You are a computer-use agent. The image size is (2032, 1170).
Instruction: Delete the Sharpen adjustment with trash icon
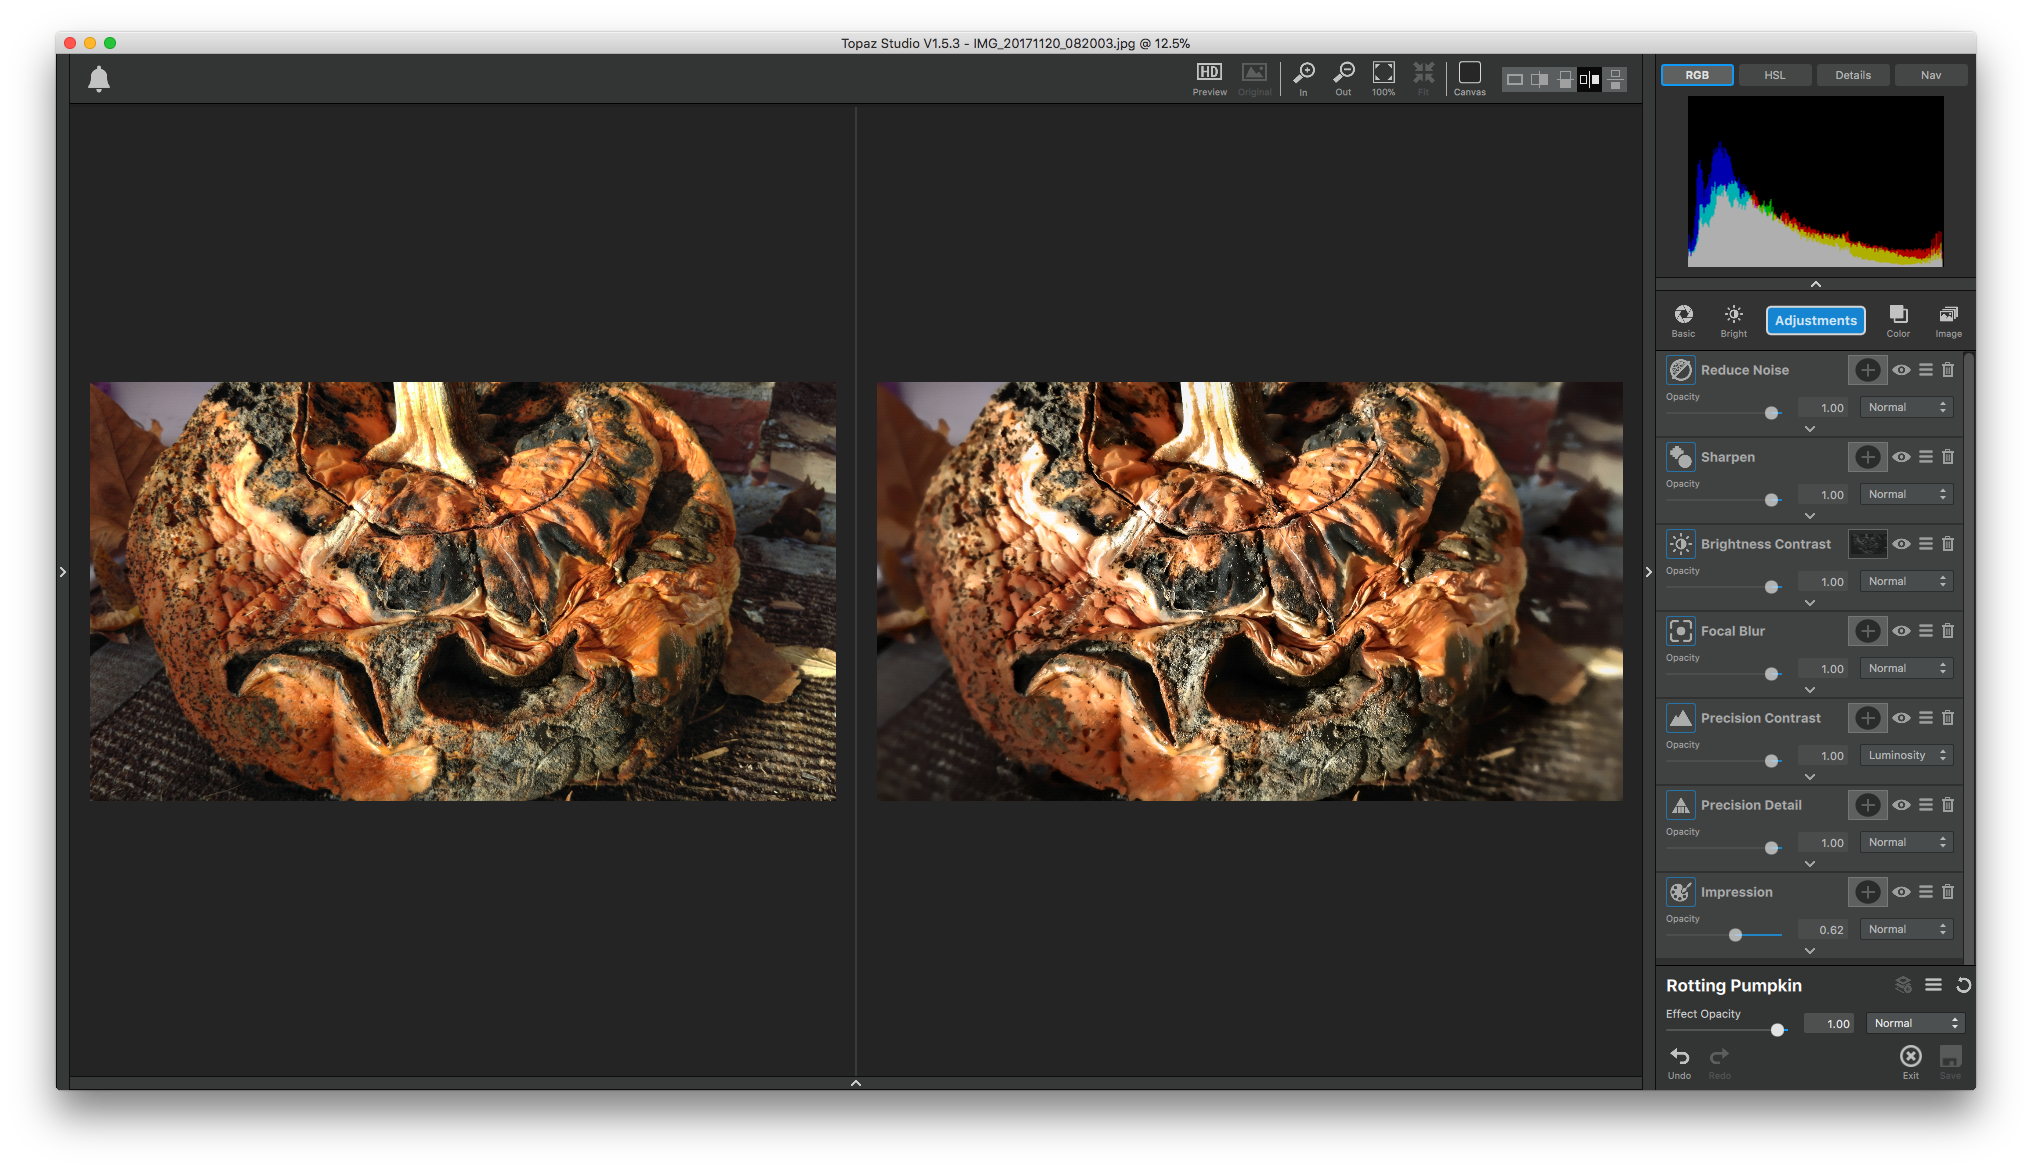point(1948,457)
